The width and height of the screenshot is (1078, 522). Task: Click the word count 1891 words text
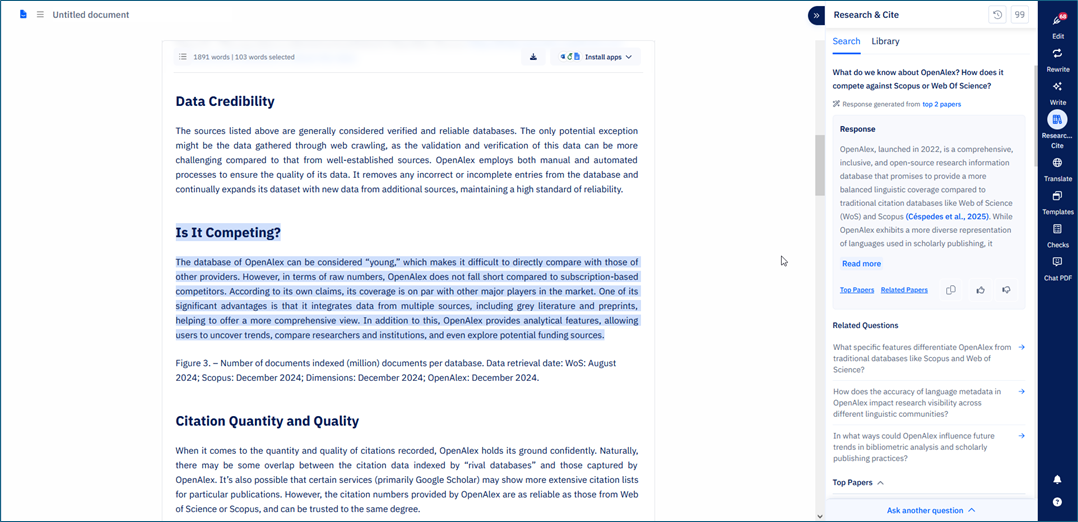244,57
